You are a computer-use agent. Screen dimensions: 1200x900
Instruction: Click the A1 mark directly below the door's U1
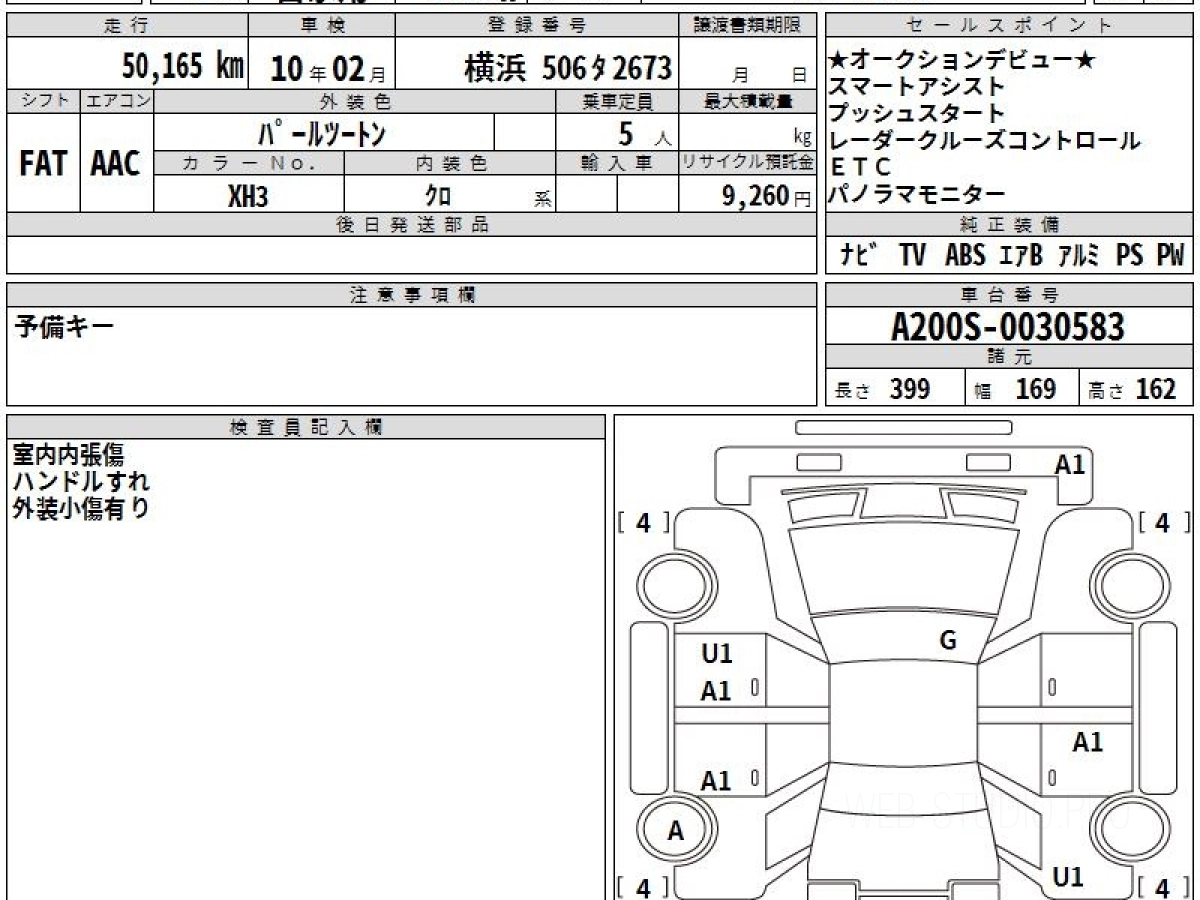click(716, 691)
